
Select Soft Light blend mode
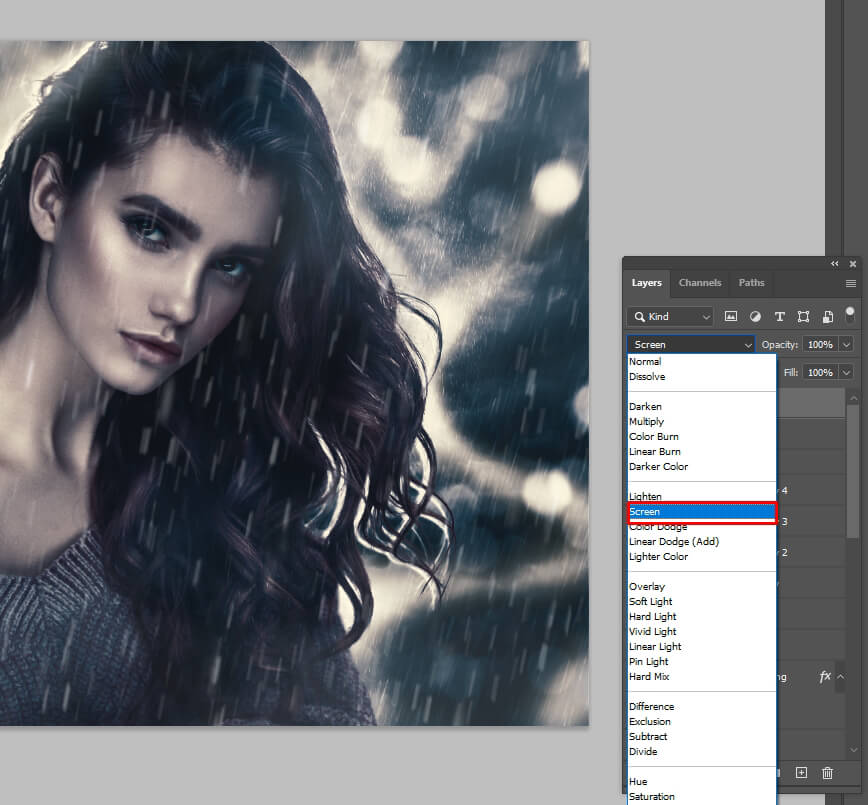coord(651,602)
